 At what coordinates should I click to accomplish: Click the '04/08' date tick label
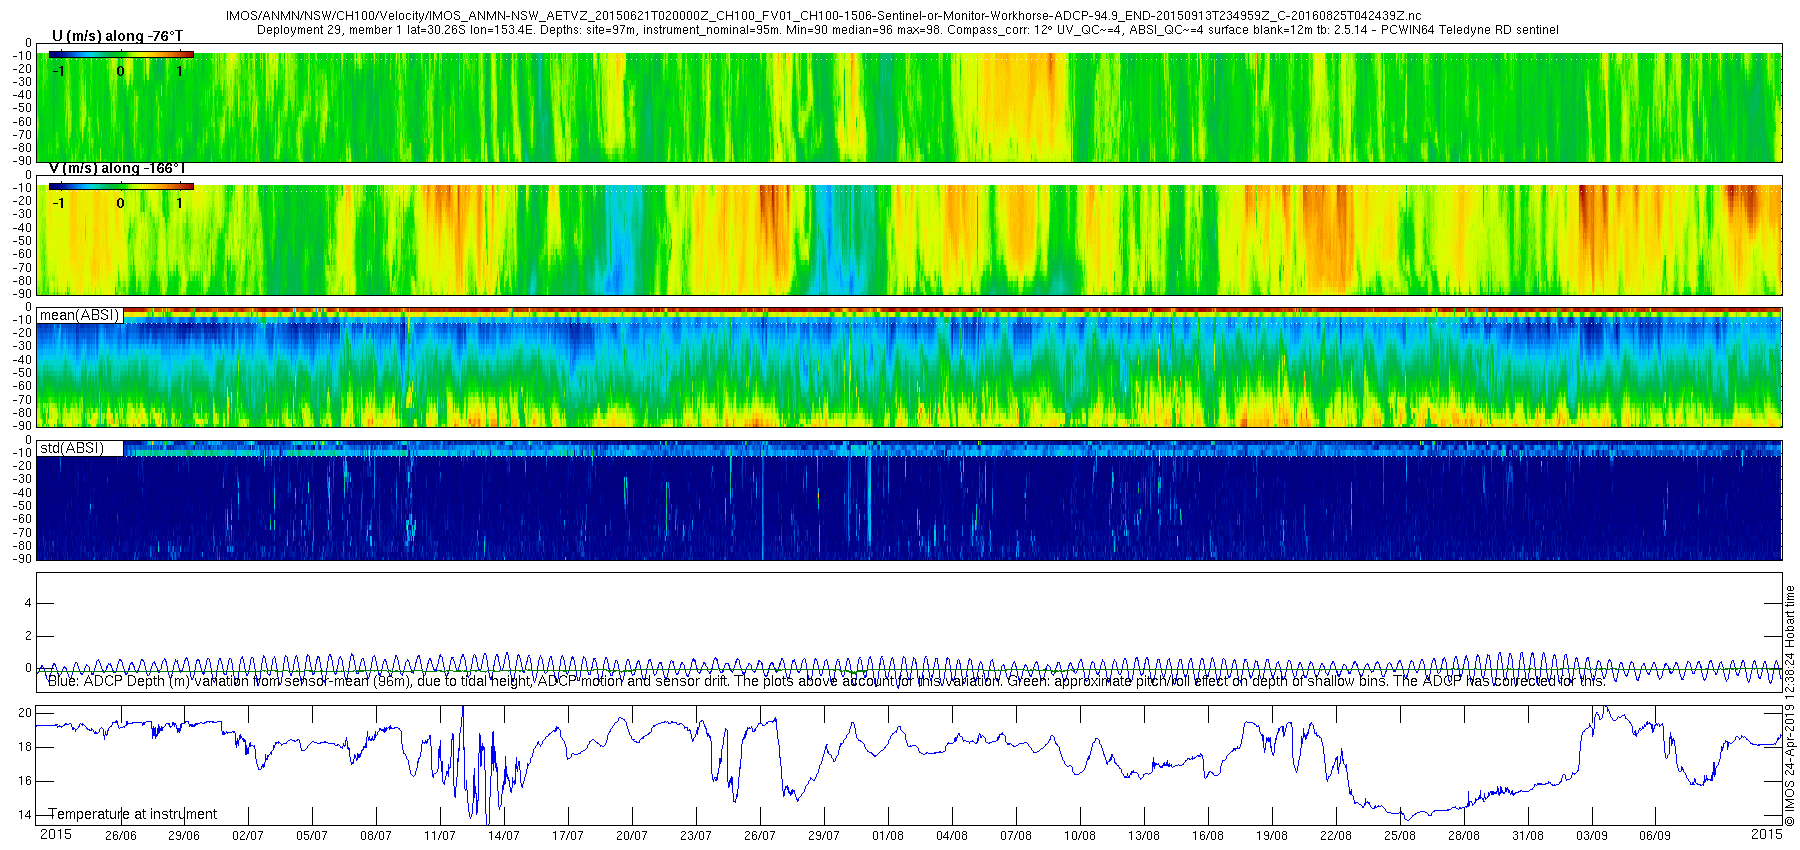[x=952, y=836]
